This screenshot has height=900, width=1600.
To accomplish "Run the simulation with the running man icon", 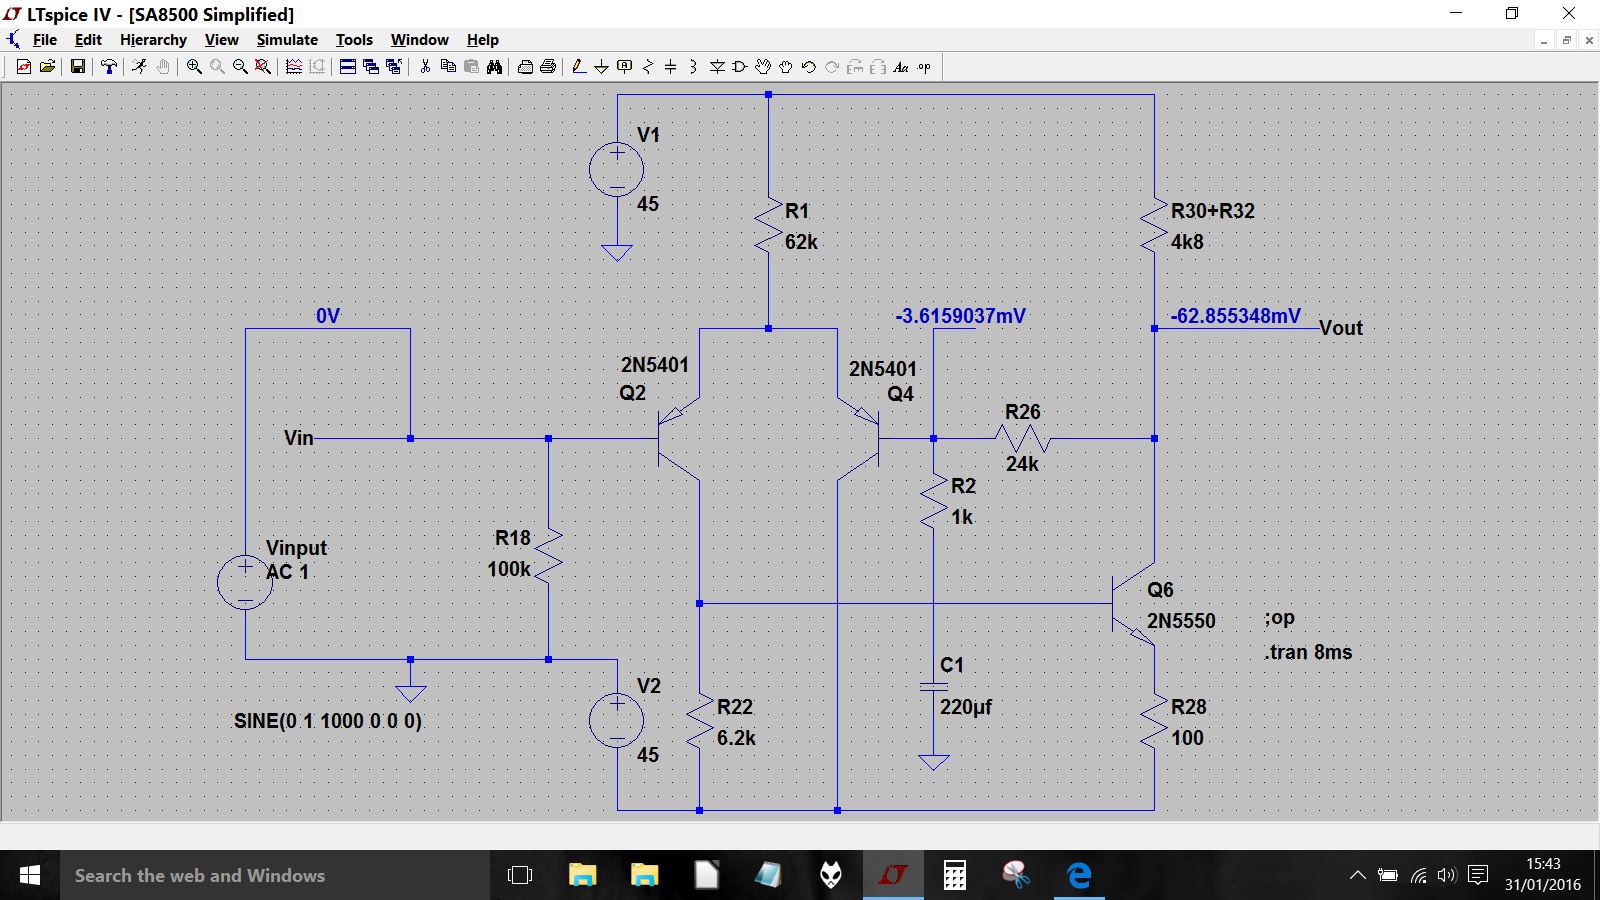I will [139, 67].
